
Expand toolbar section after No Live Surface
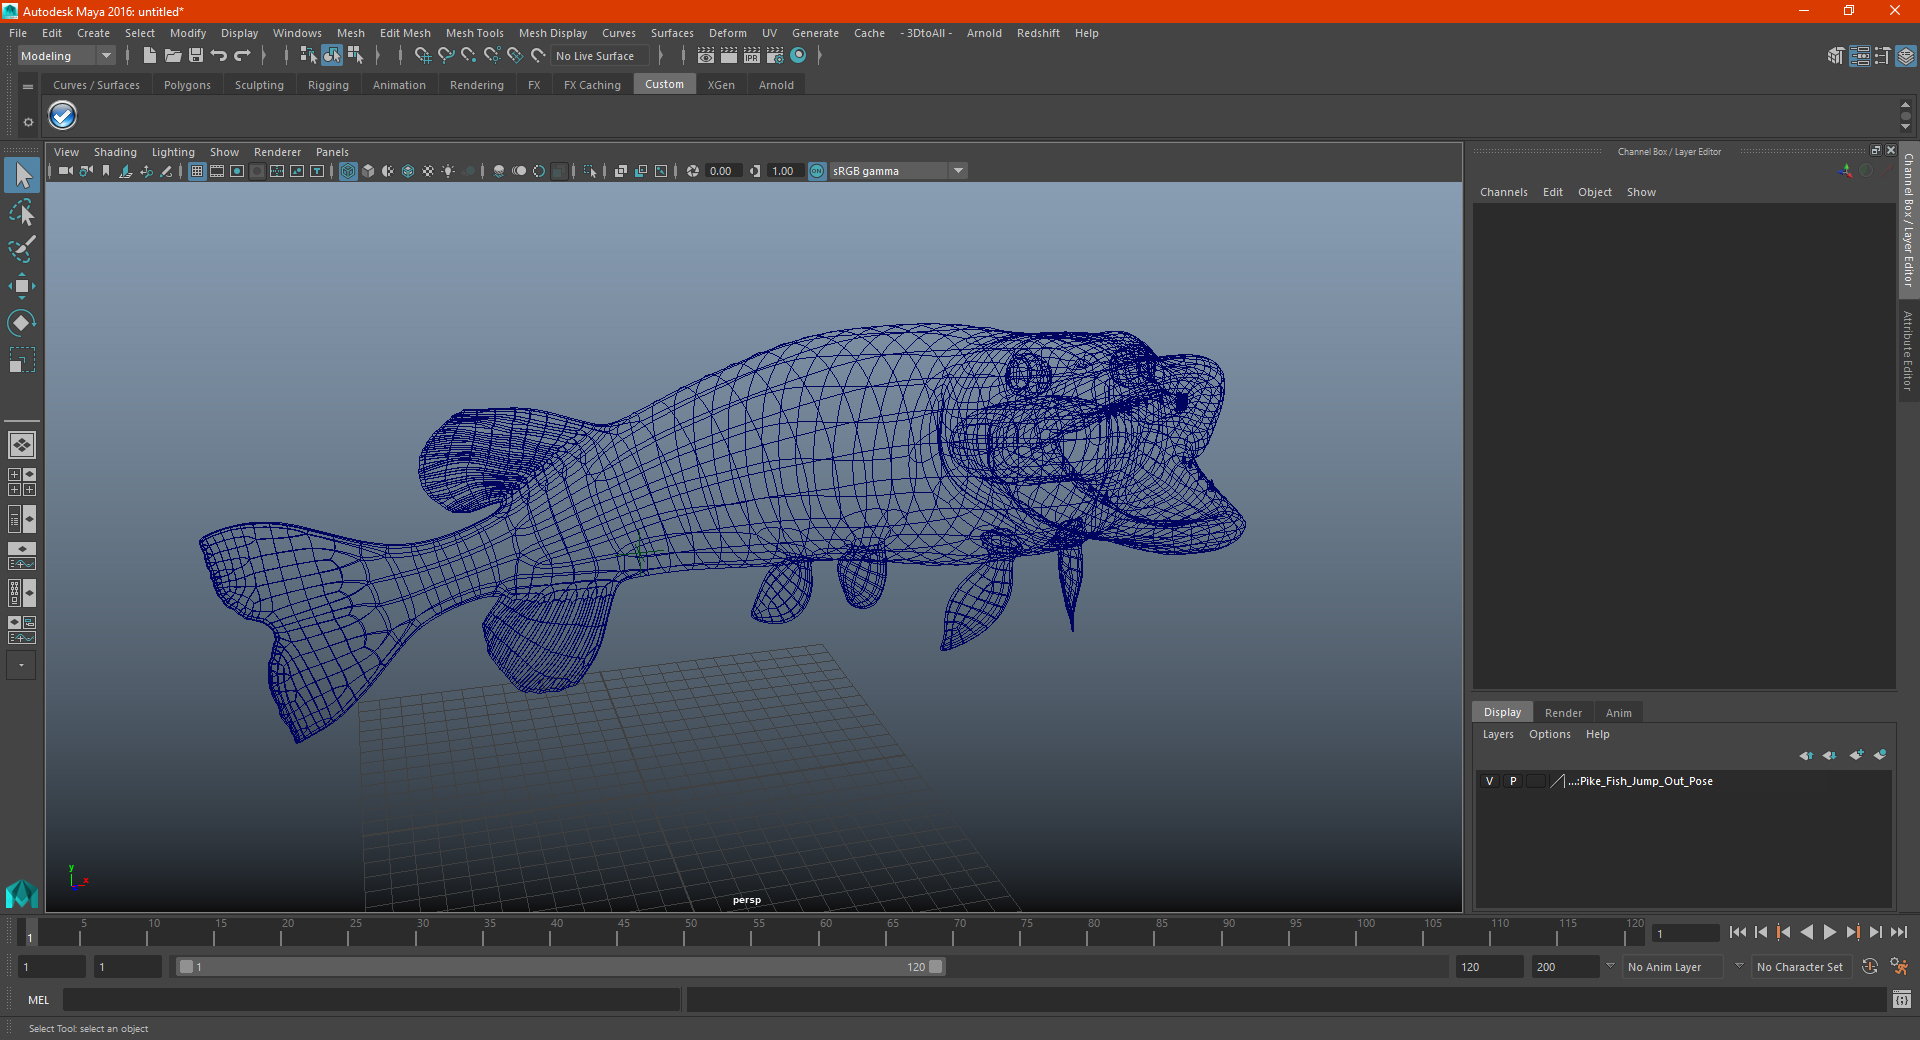coord(661,56)
